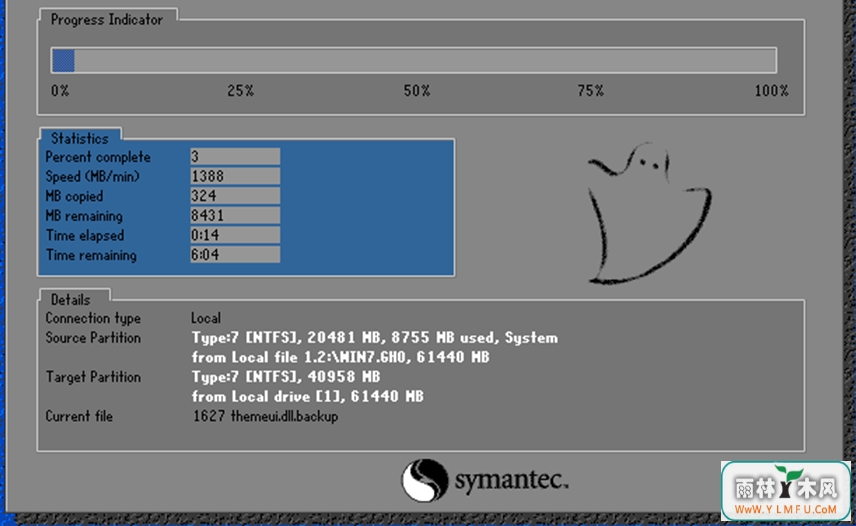The height and width of the screenshot is (526, 856).
Task: Click the connection type value 'Local'
Action: click(206, 318)
